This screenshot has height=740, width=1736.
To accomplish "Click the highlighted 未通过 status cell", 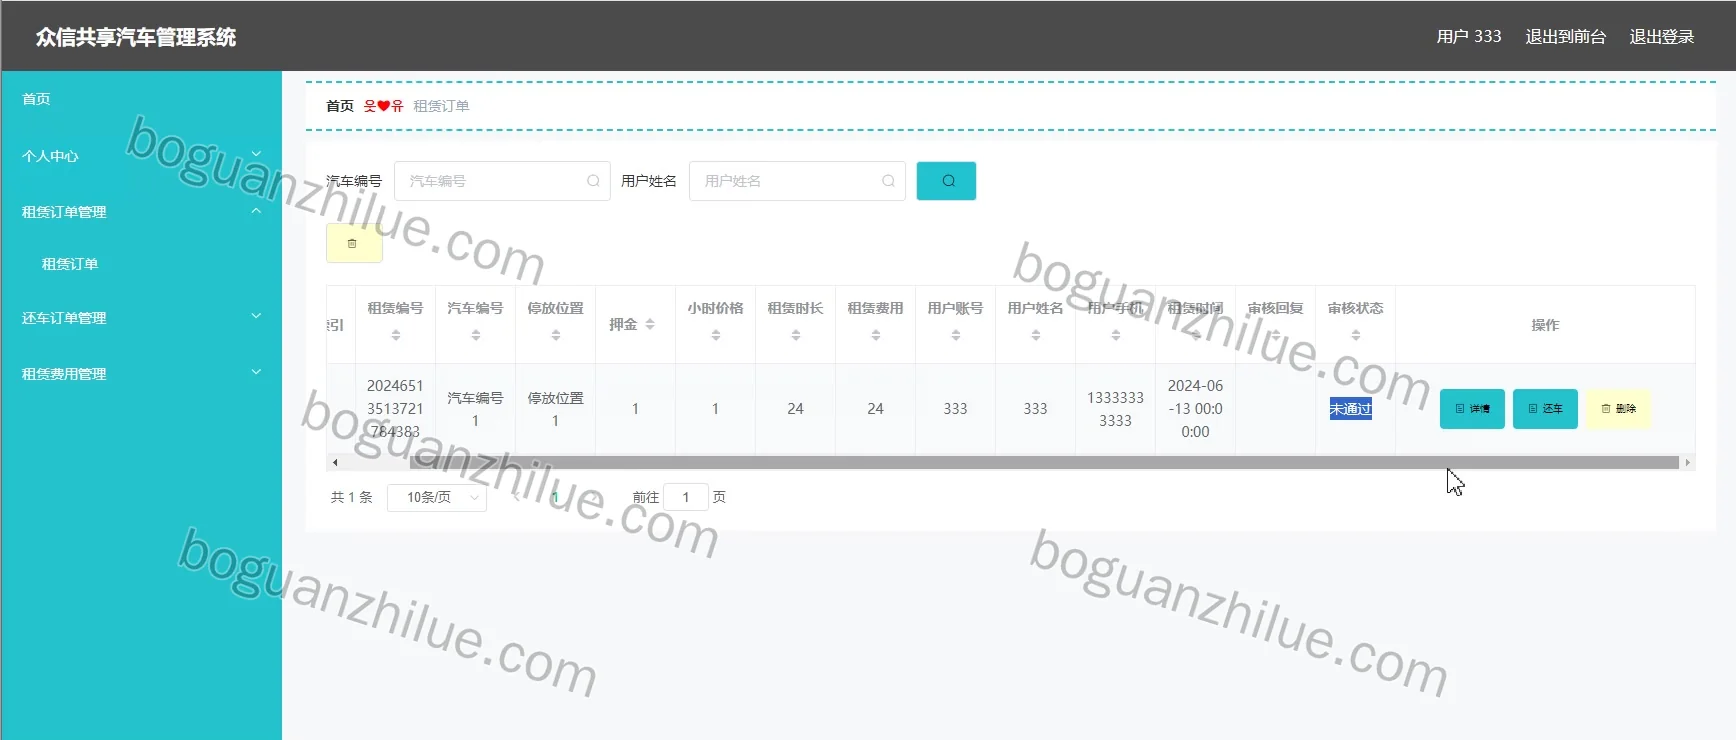I will click(1350, 409).
